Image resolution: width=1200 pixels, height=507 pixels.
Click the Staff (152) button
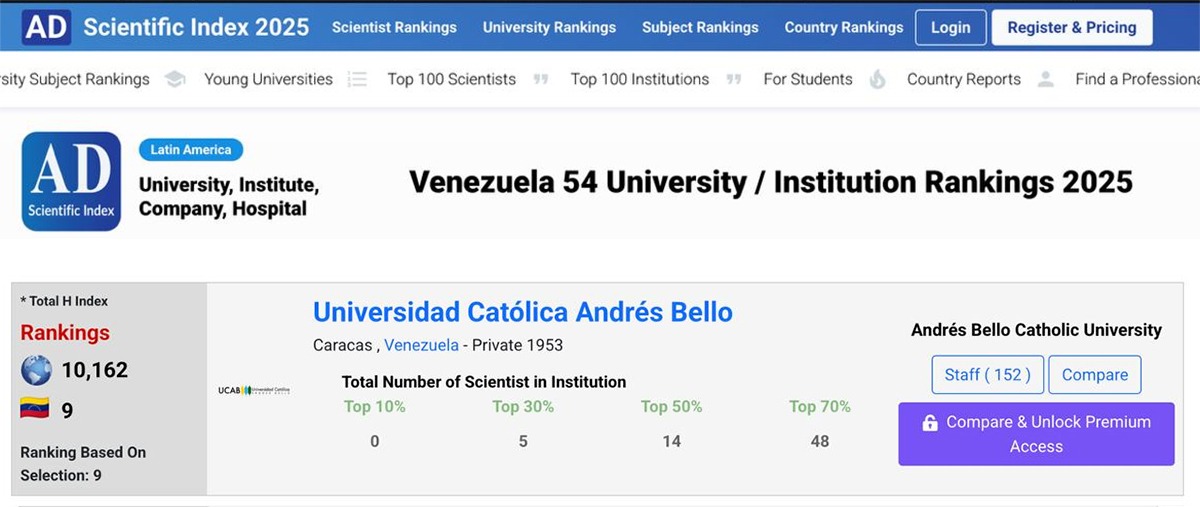click(x=987, y=375)
